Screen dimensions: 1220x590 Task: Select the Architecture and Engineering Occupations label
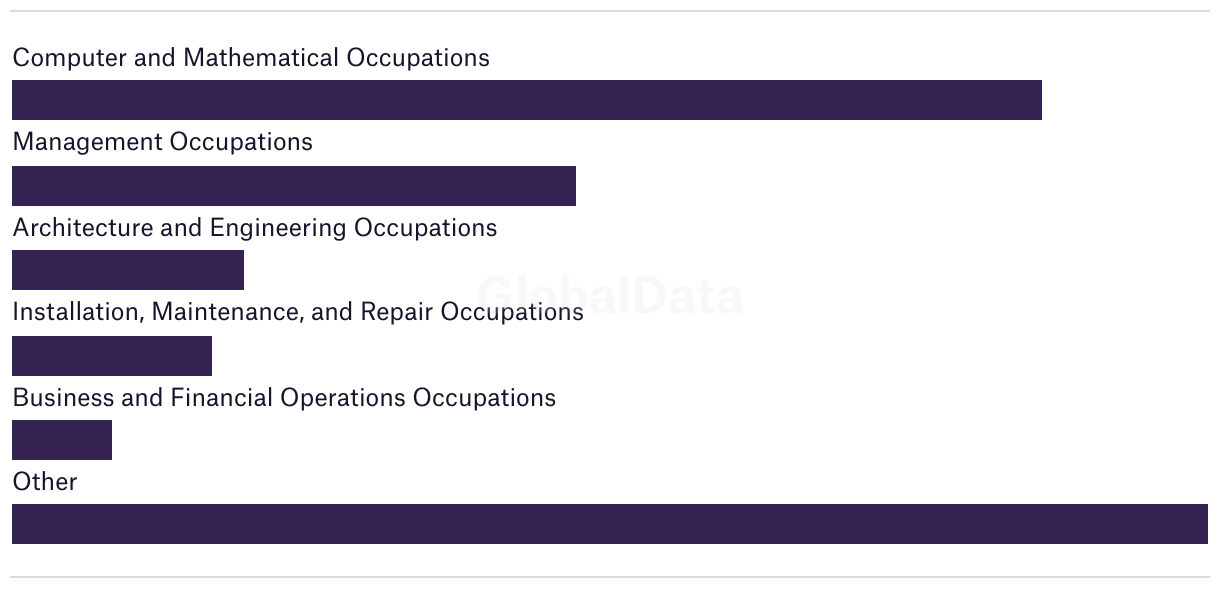pyautogui.click(x=255, y=228)
